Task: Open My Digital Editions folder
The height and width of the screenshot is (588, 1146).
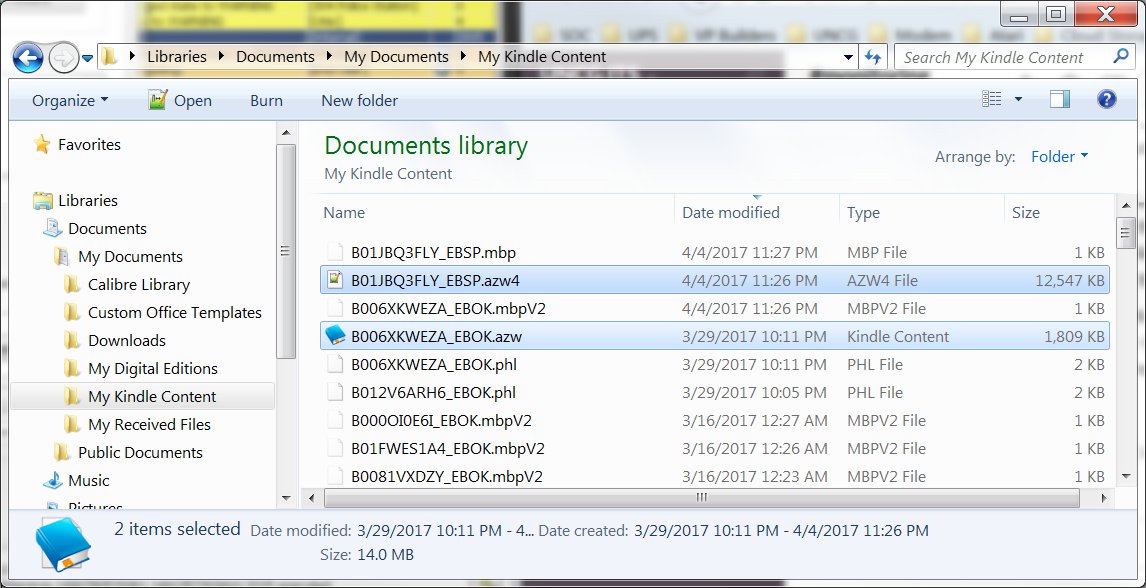Action: tap(153, 369)
